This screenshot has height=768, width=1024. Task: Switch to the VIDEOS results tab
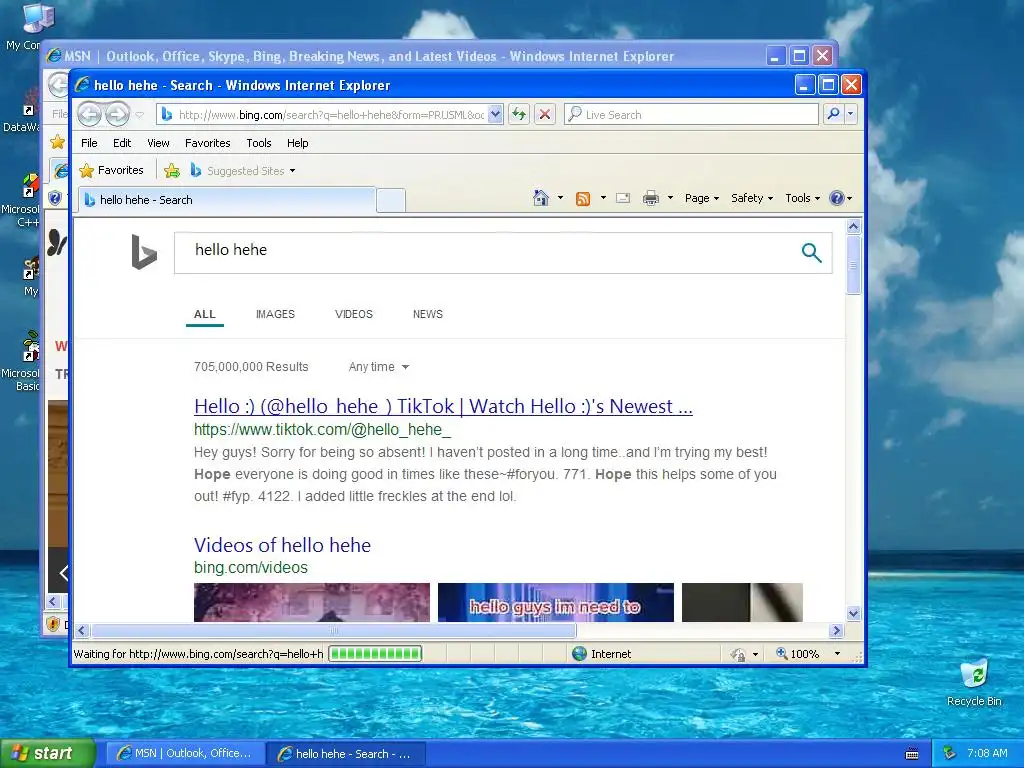point(353,314)
